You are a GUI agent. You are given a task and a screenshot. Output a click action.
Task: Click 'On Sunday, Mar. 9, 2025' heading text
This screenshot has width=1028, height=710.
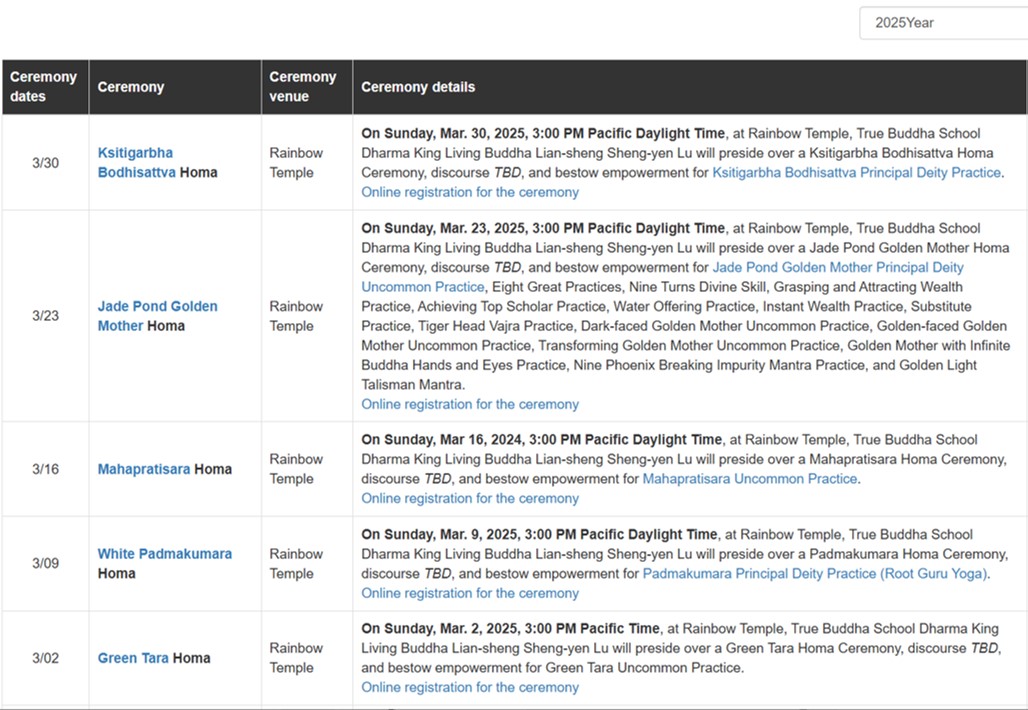coord(439,535)
